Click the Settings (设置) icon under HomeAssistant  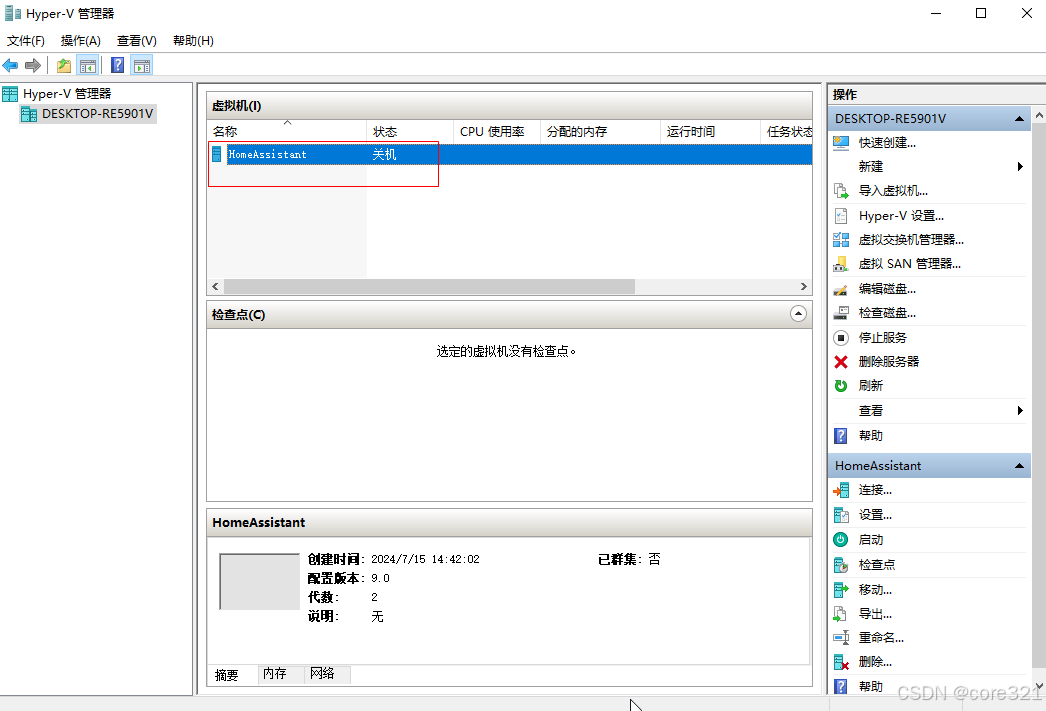tap(841, 515)
